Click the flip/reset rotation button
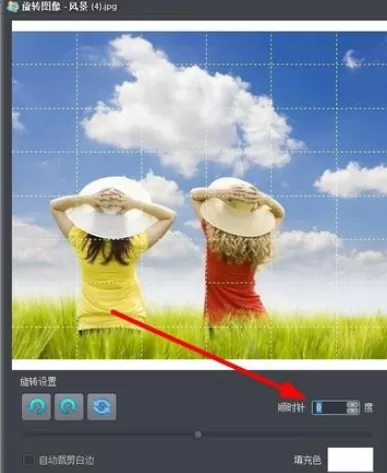 [102, 406]
